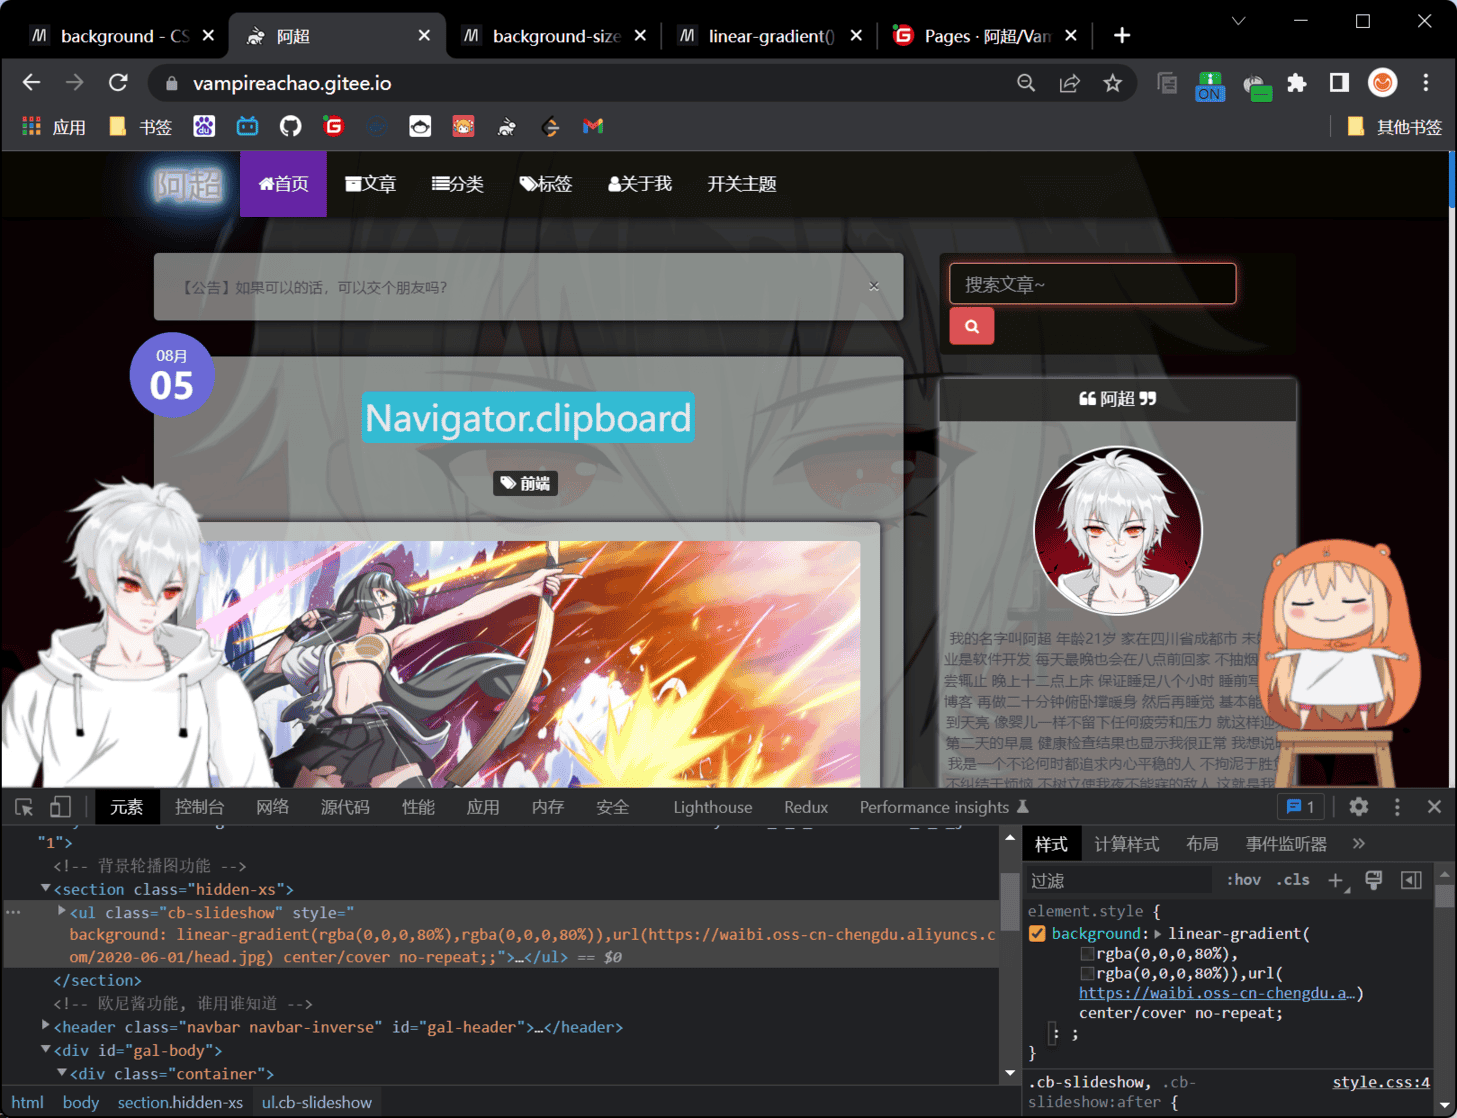Open the browser extensions puzzle icon
The width and height of the screenshot is (1457, 1118).
[x=1297, y=83]
